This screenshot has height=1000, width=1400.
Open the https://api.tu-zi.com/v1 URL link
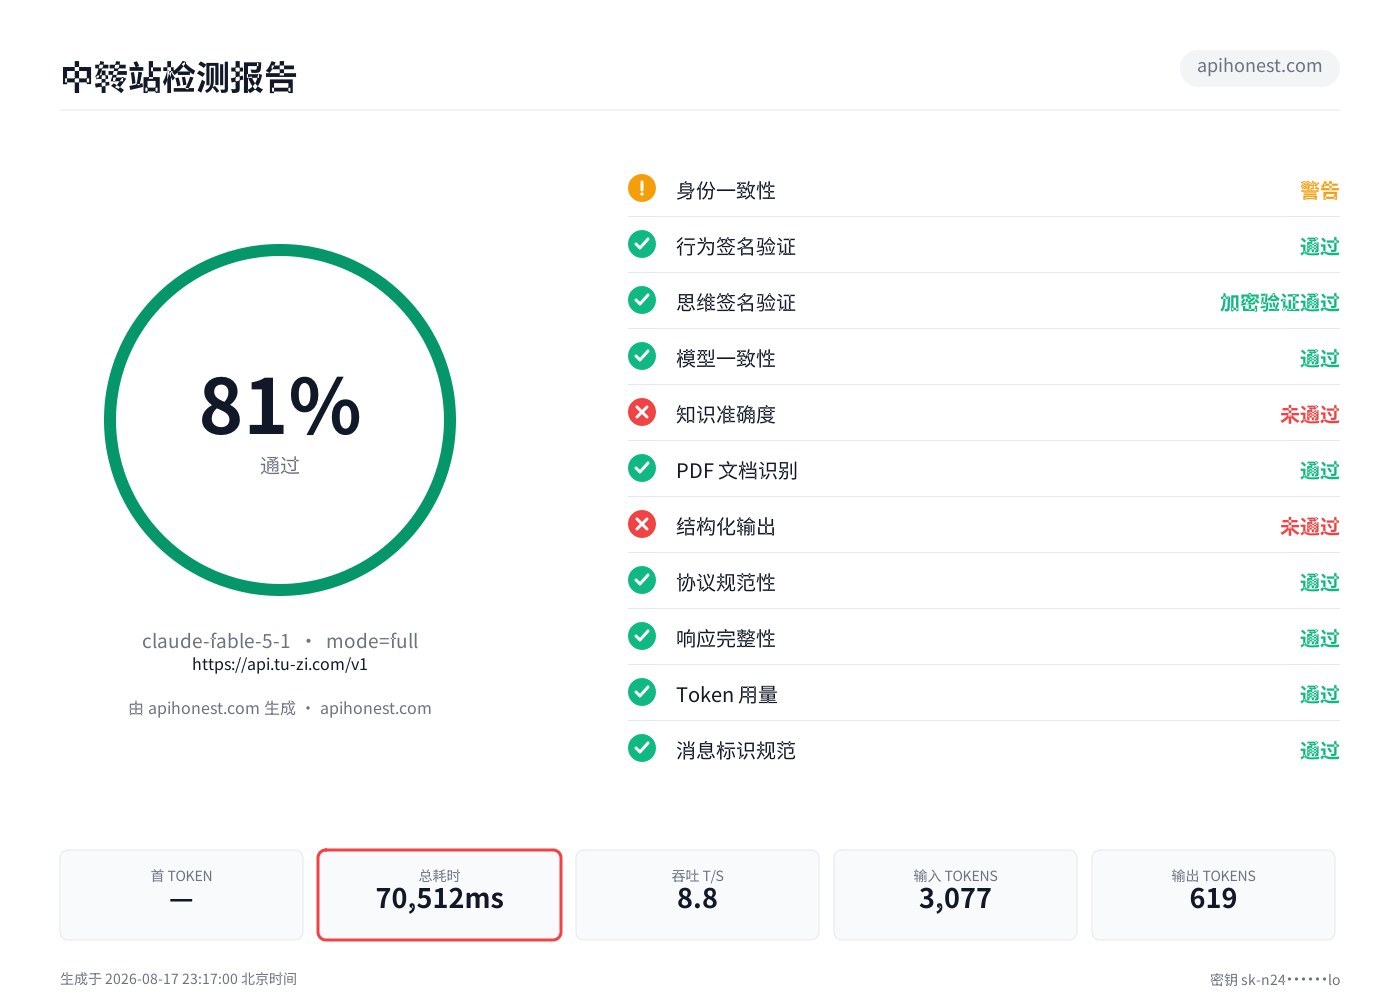tap(280, 664)
